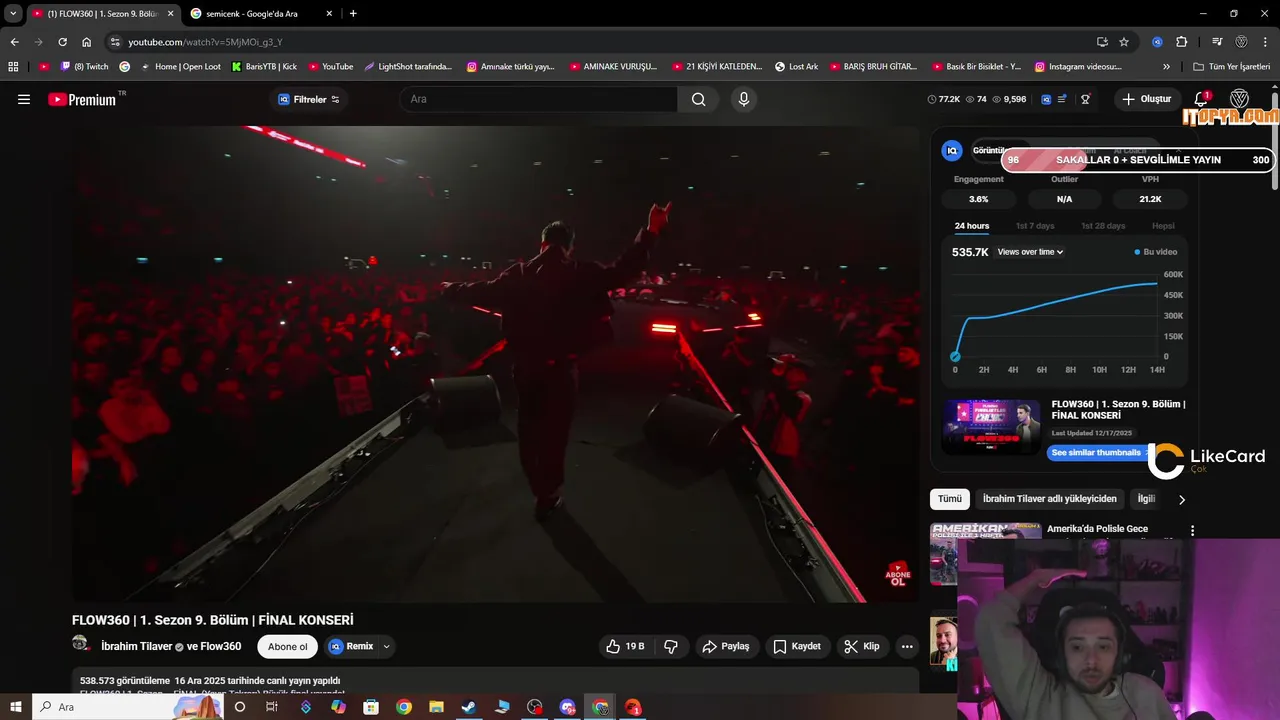Open Discord from the Windows taskbar
The image size is (1280, 720).
[568, 707]
